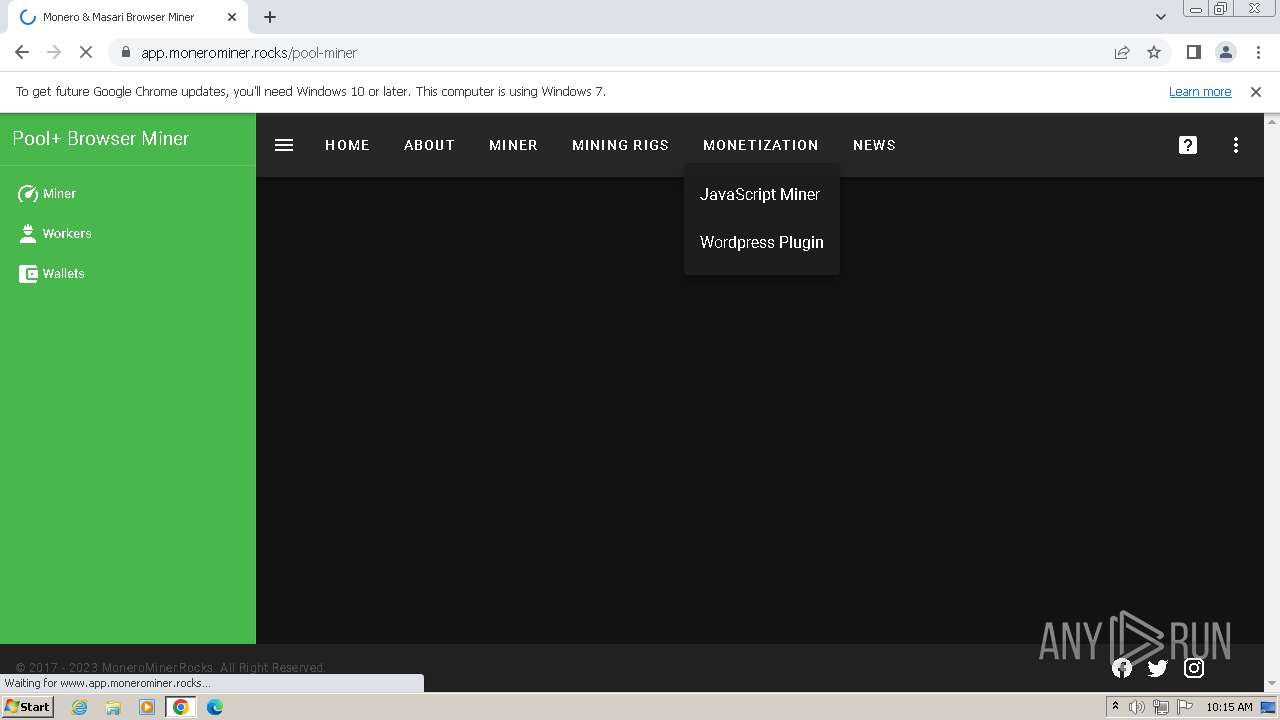The width and height of the screenshot is (1280, 720).
Task: Open Windows Media Player taskbar icon
Action: 147,707
